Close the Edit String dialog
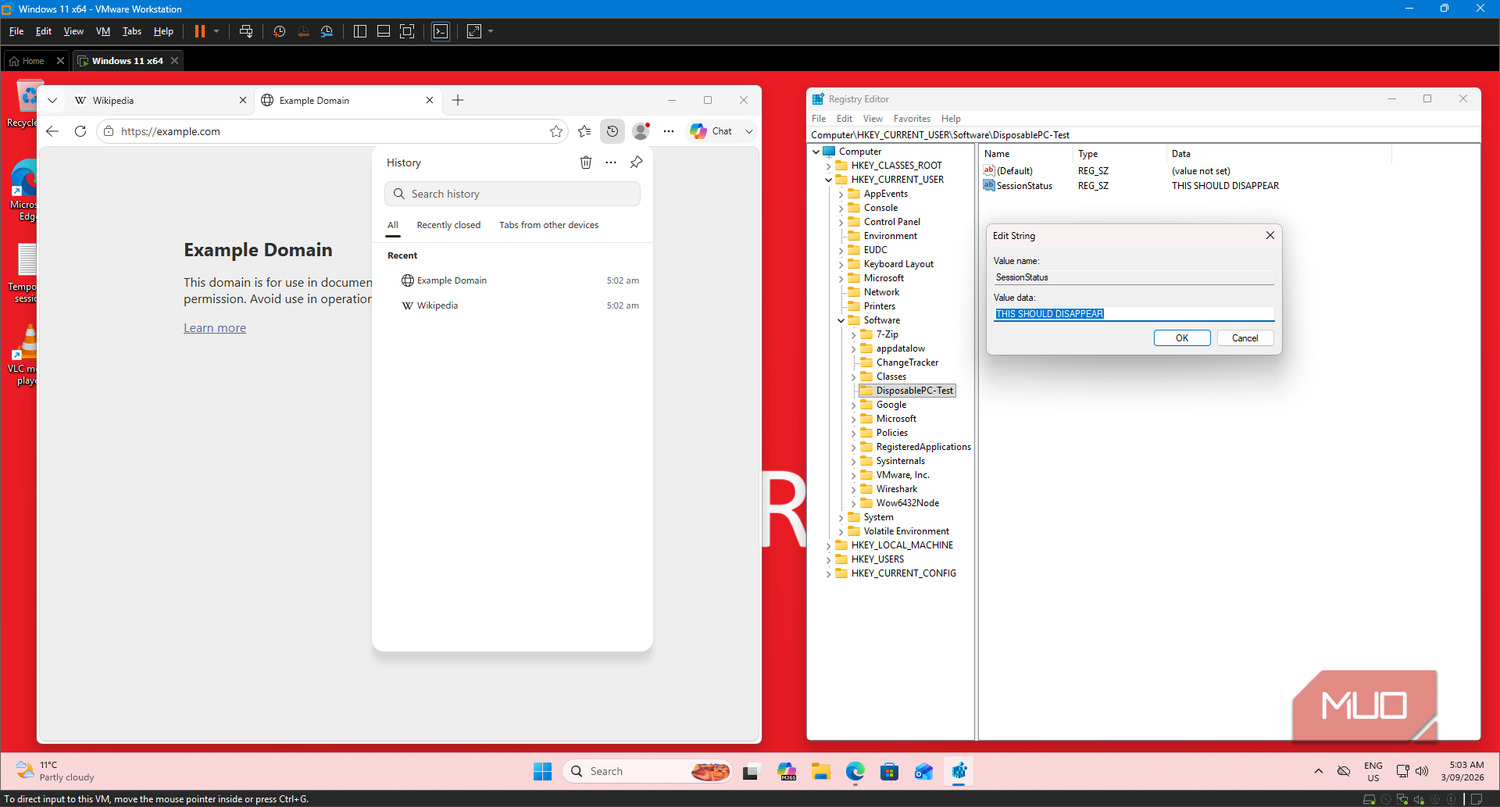Screen dimensions: 1500x807 coord(1270,236)
